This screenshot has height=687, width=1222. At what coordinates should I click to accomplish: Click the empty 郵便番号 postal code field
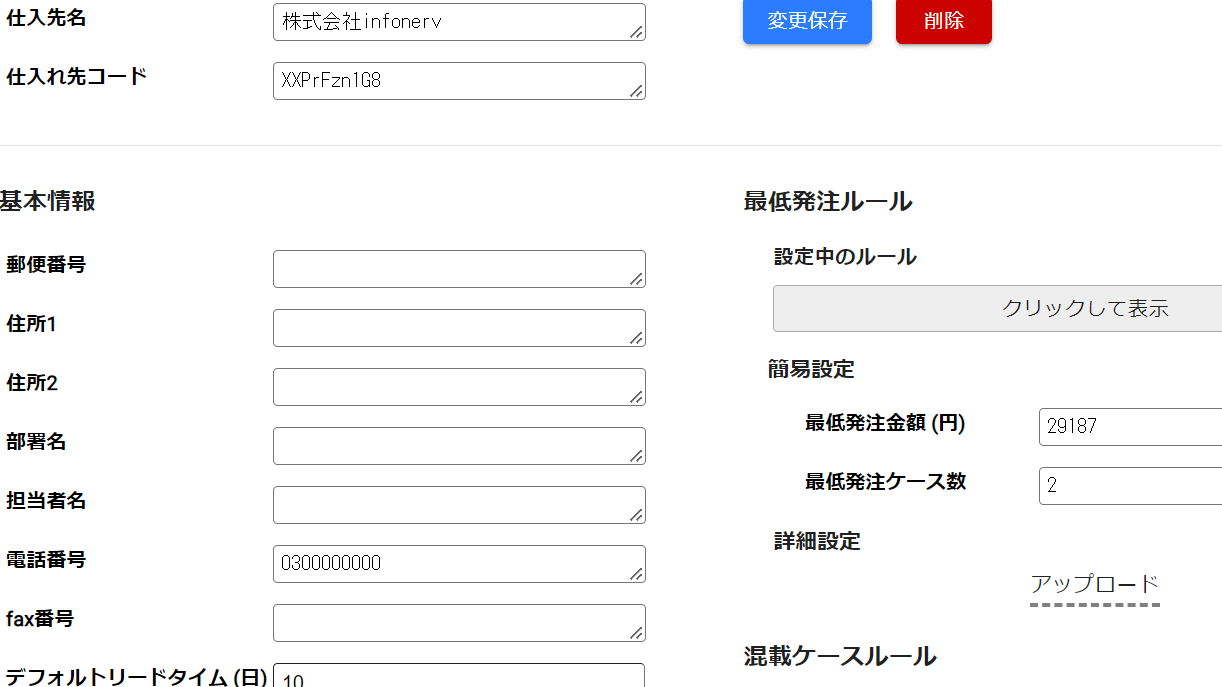click(x=459, y=268)
